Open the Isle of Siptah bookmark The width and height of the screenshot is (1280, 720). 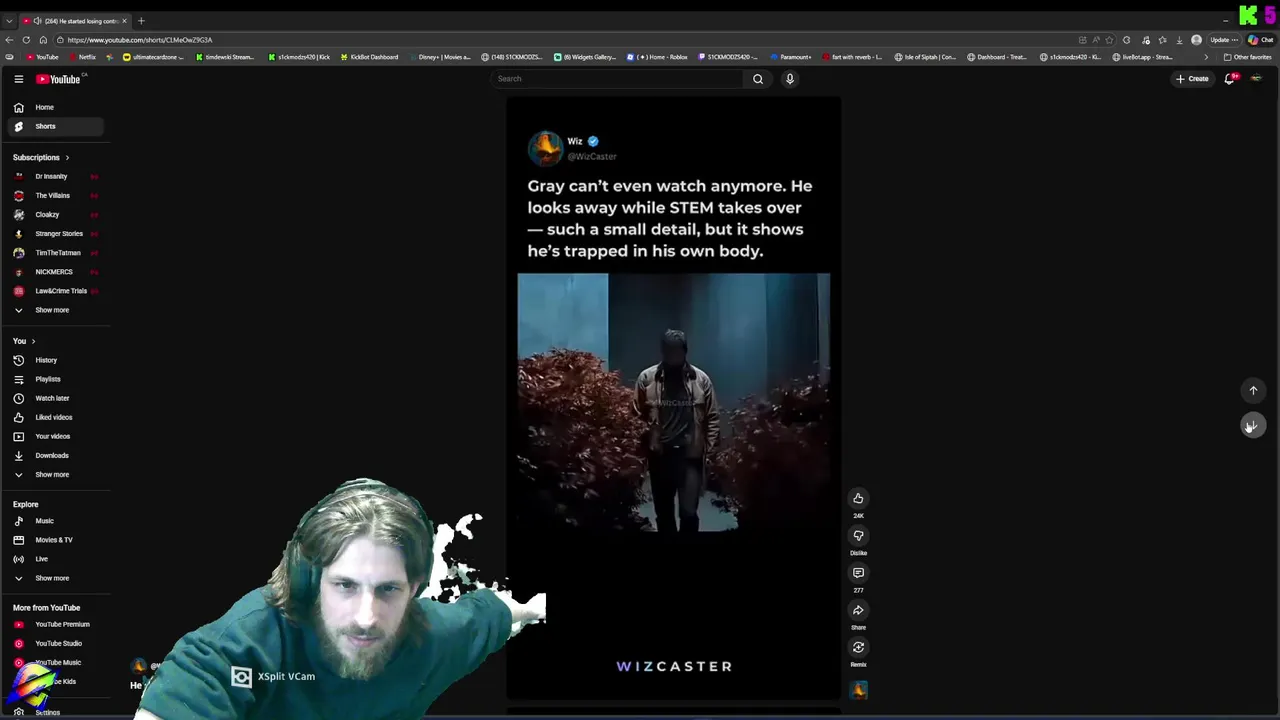(x=925, y=57)
